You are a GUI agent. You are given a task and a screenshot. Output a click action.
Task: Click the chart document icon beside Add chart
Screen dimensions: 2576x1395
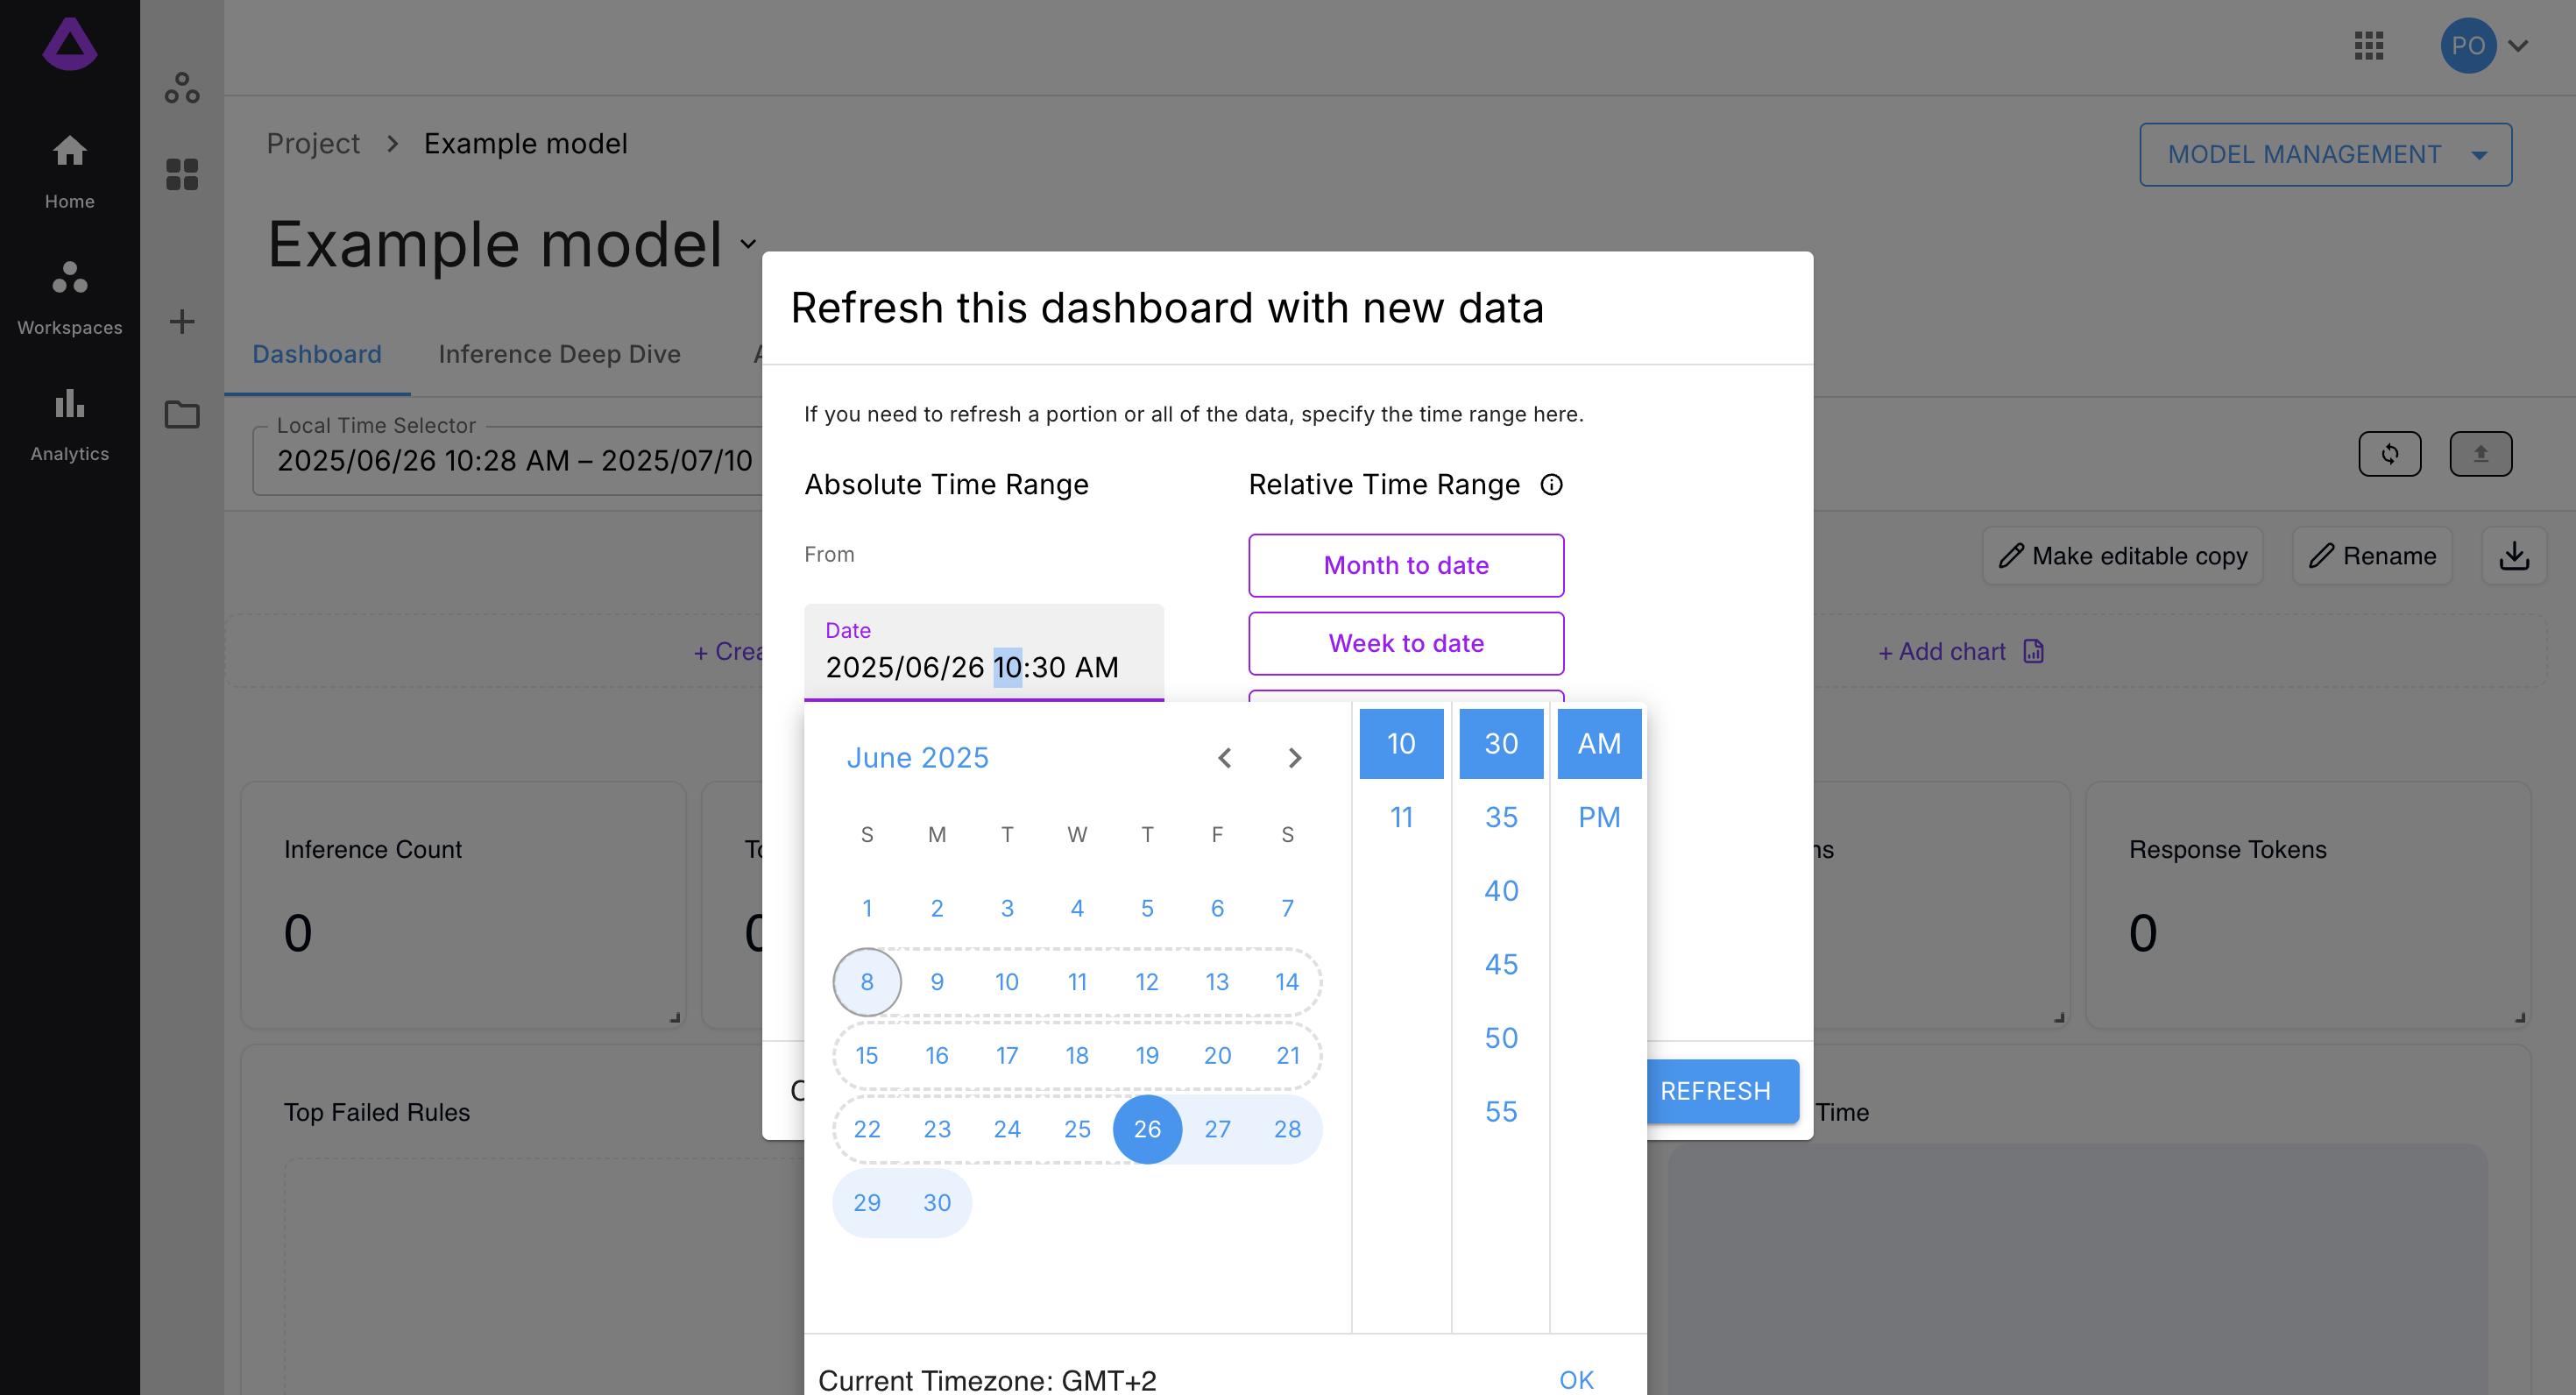tap(2033, 651)
